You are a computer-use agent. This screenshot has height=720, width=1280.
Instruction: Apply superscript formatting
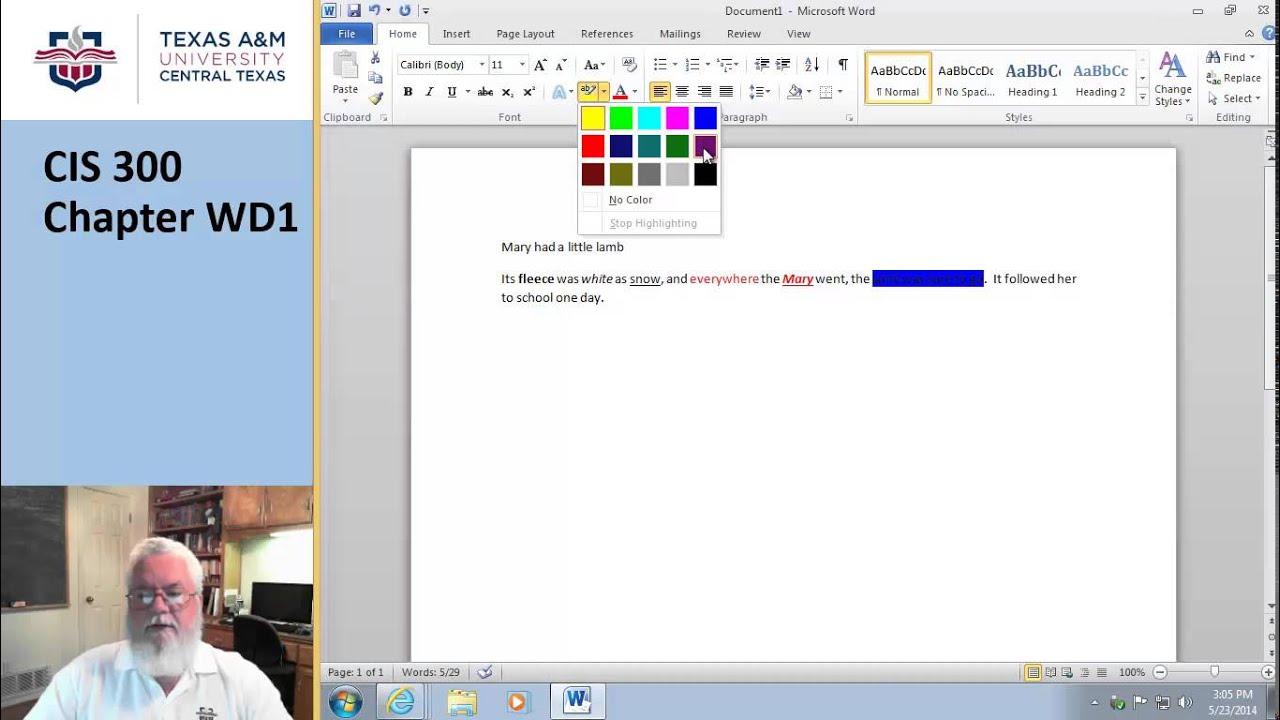pos(529,92)
